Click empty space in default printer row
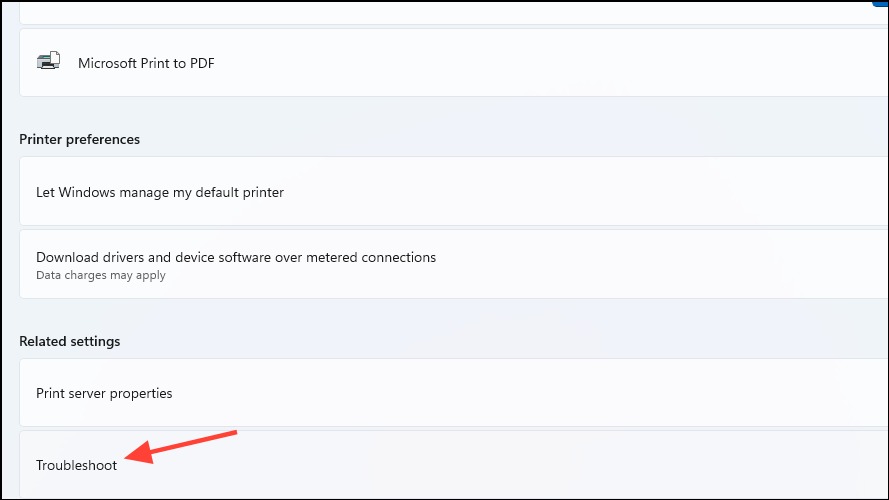Screen dimensions: 889x500 tap(567, 192)
